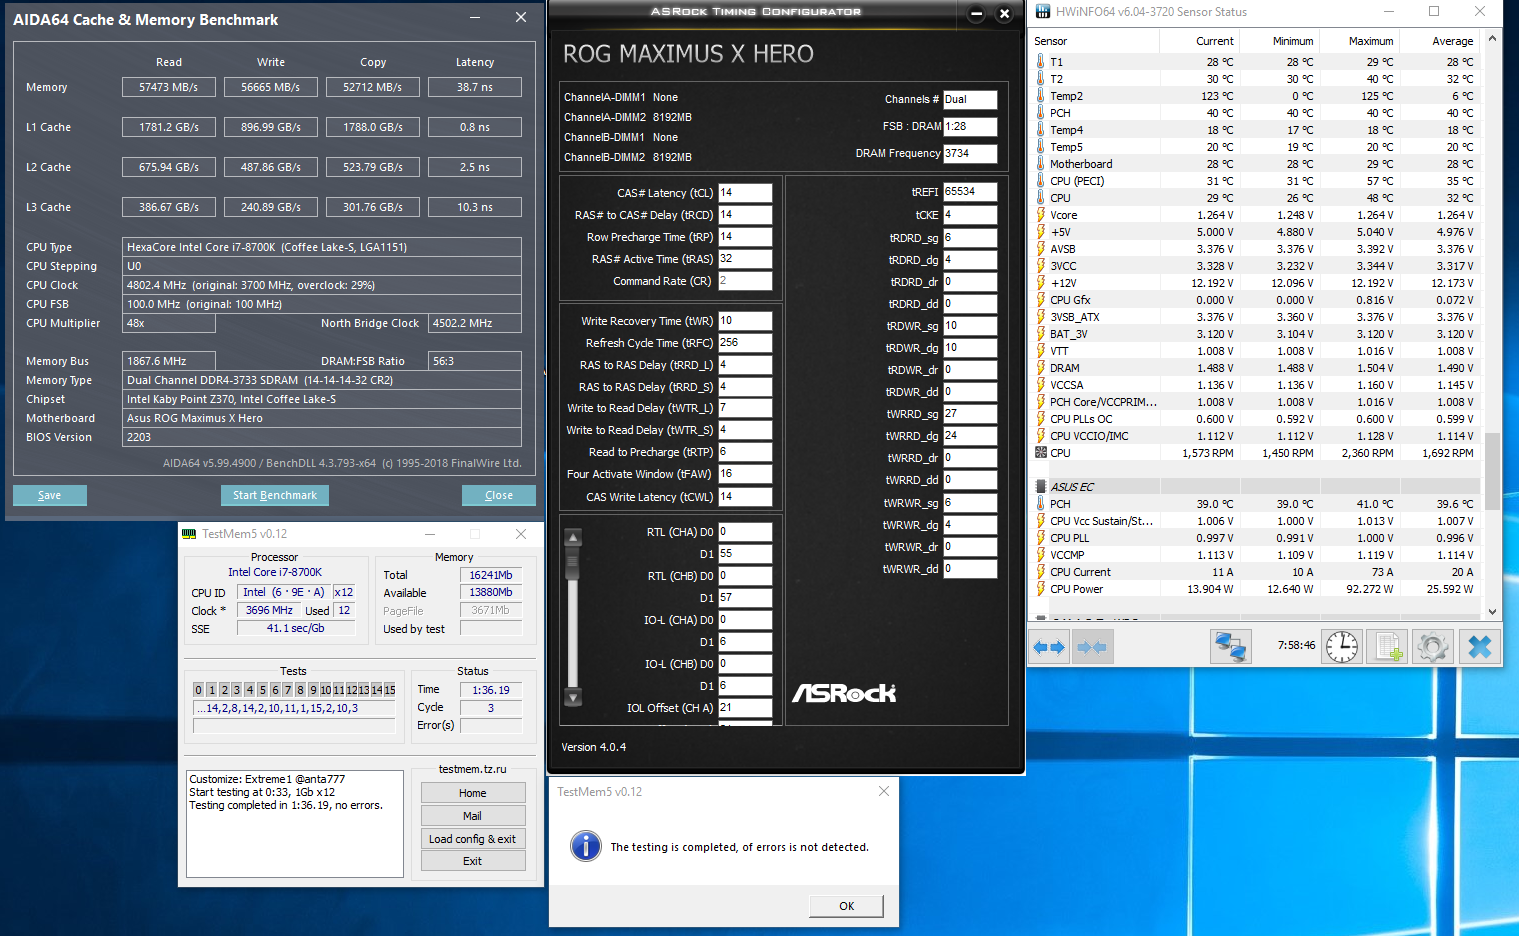Open HWiNFO remote network monitoring icon
Image resolution: width=1519 pixels, height=936 pixels.
pos(1230,647)
